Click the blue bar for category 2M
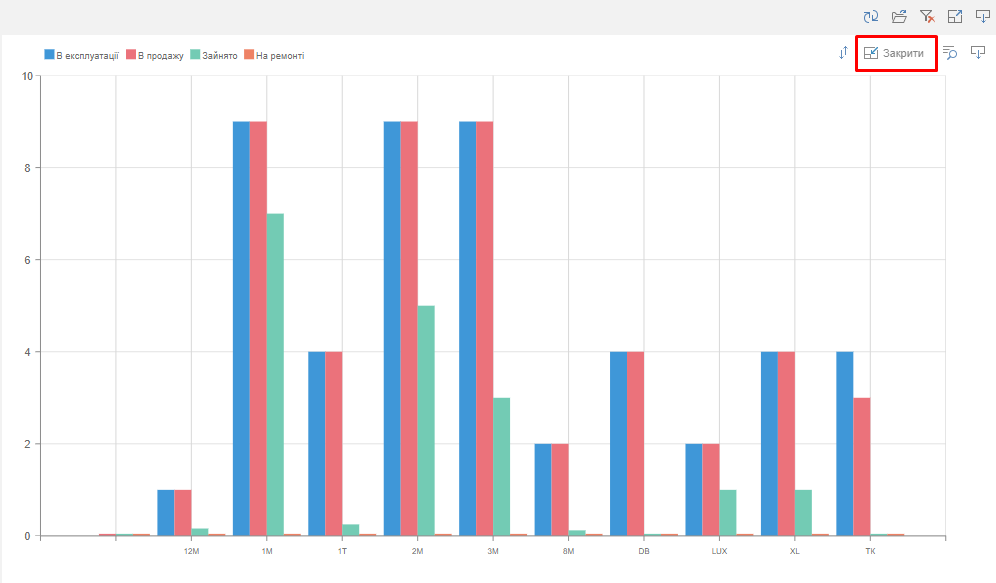Viewport: 996px width, 583px height. (392, 328)
